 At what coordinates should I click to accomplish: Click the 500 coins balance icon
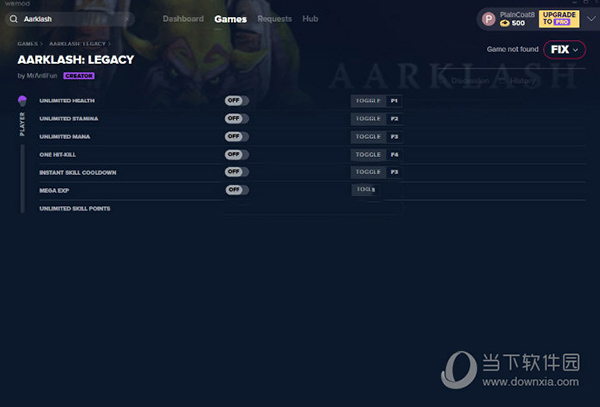click(505, 23)
